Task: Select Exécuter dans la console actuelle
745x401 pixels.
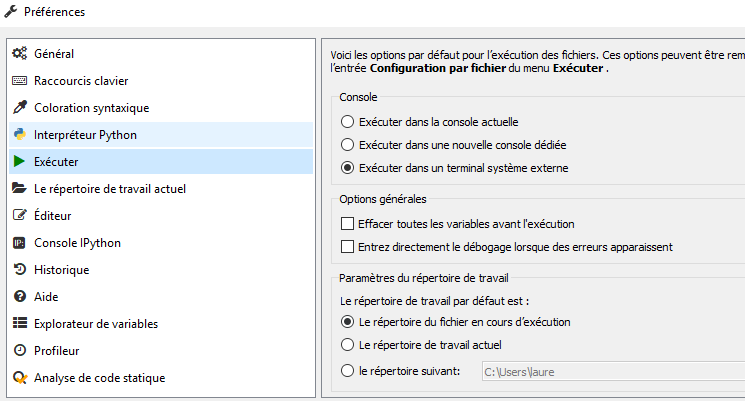Action: click(347, 122)
